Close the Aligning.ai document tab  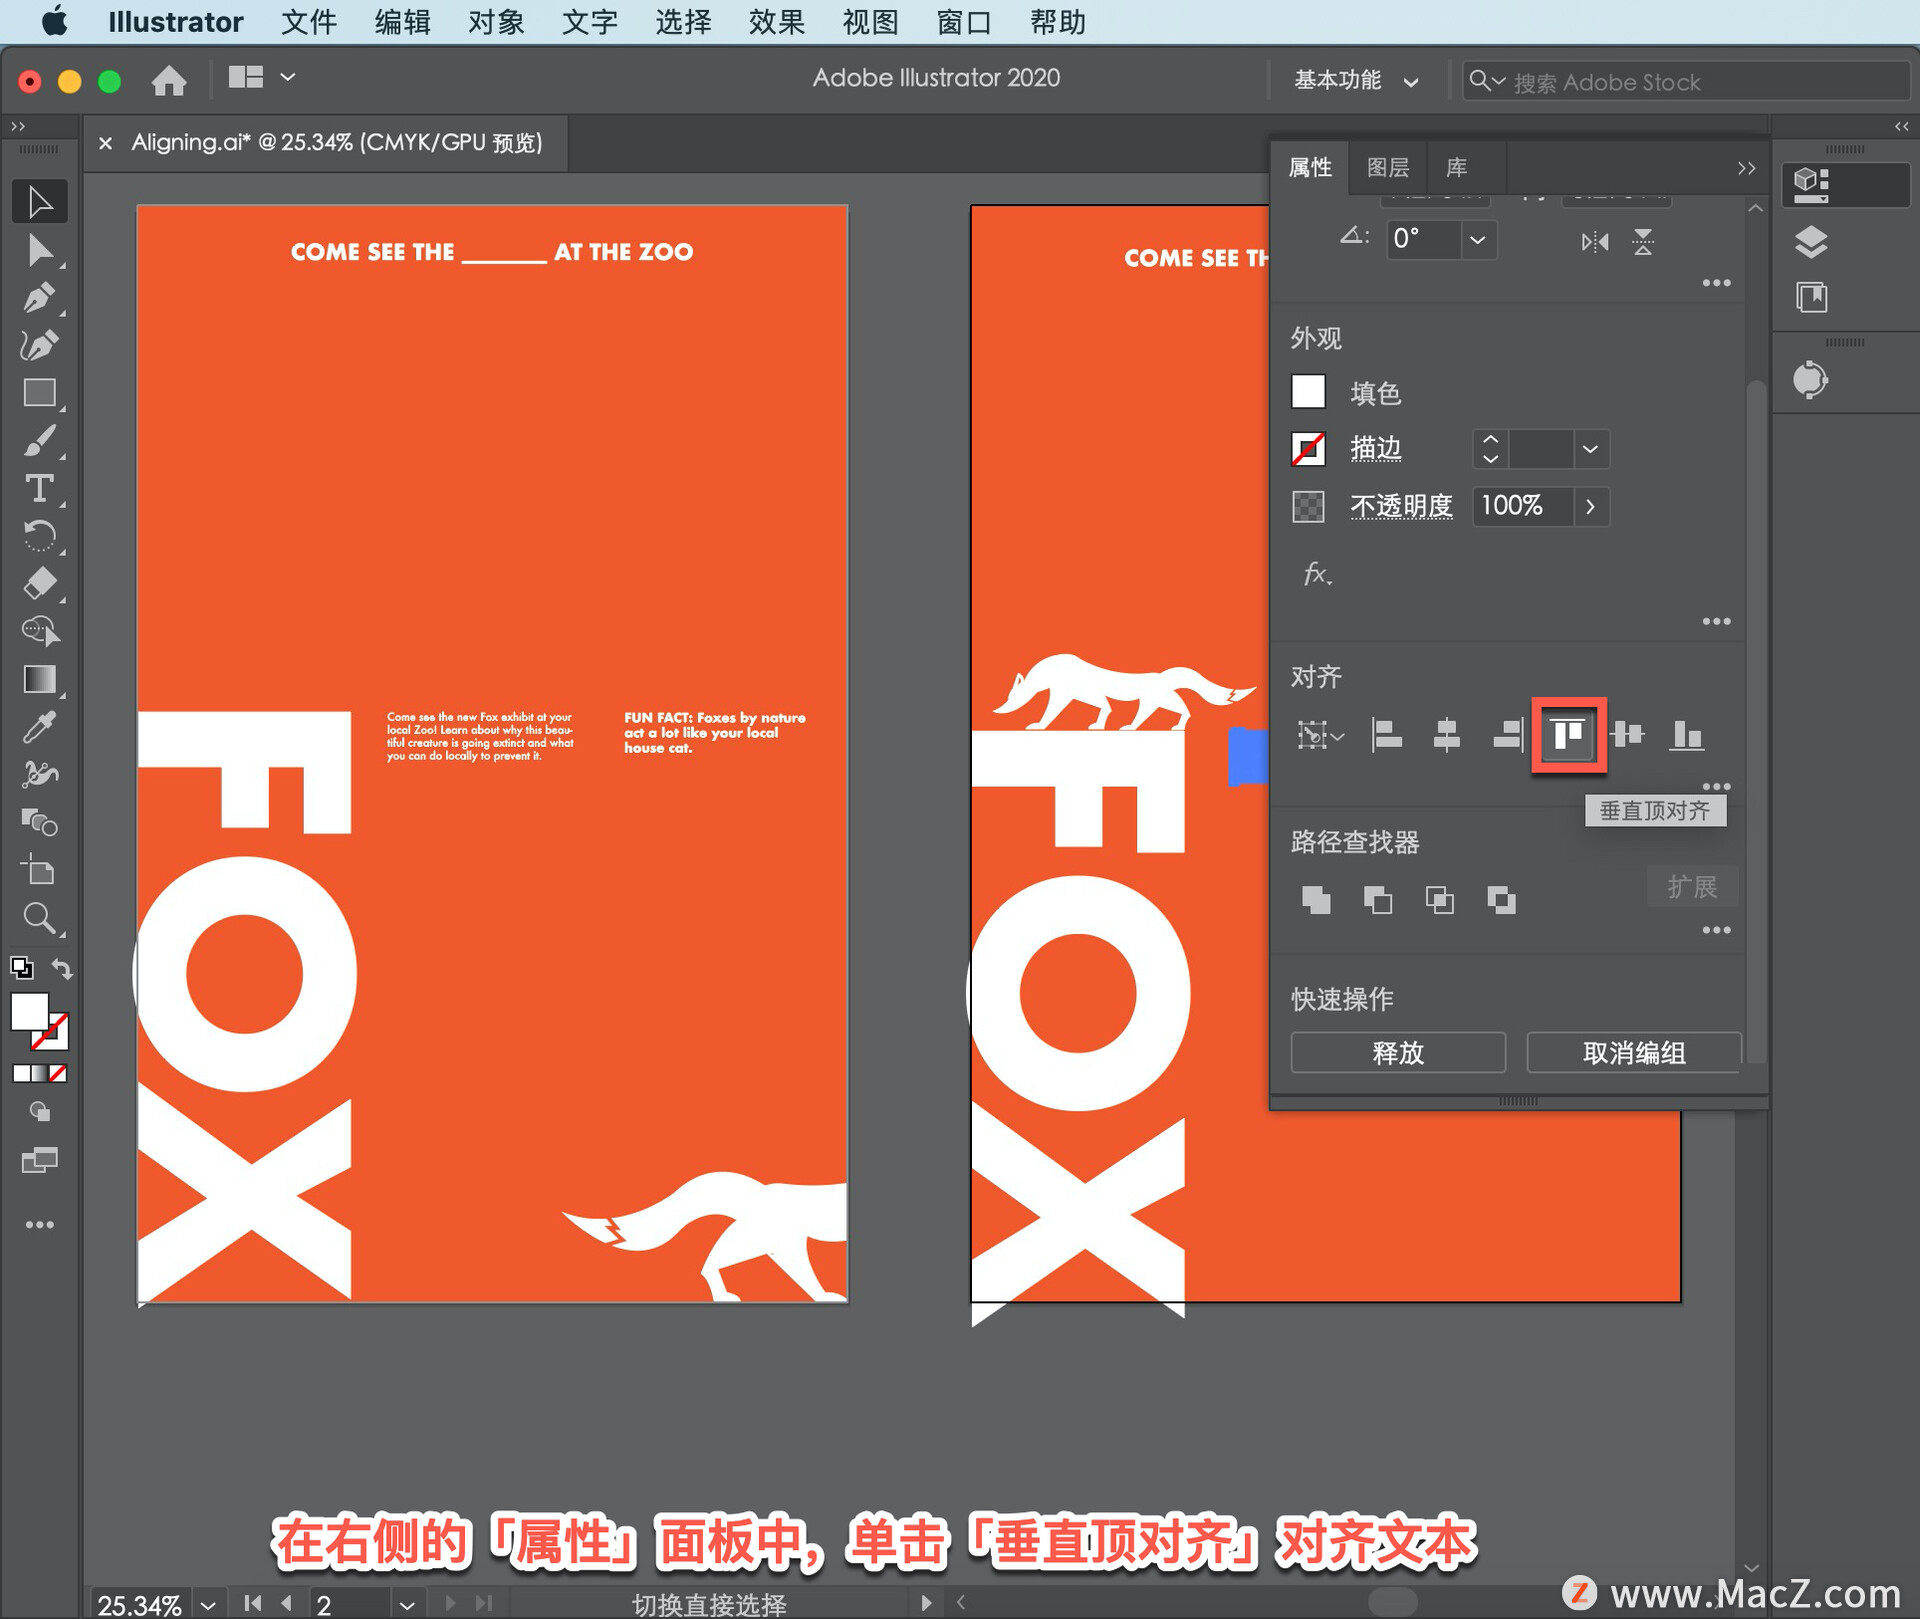[x=105, y=143]
